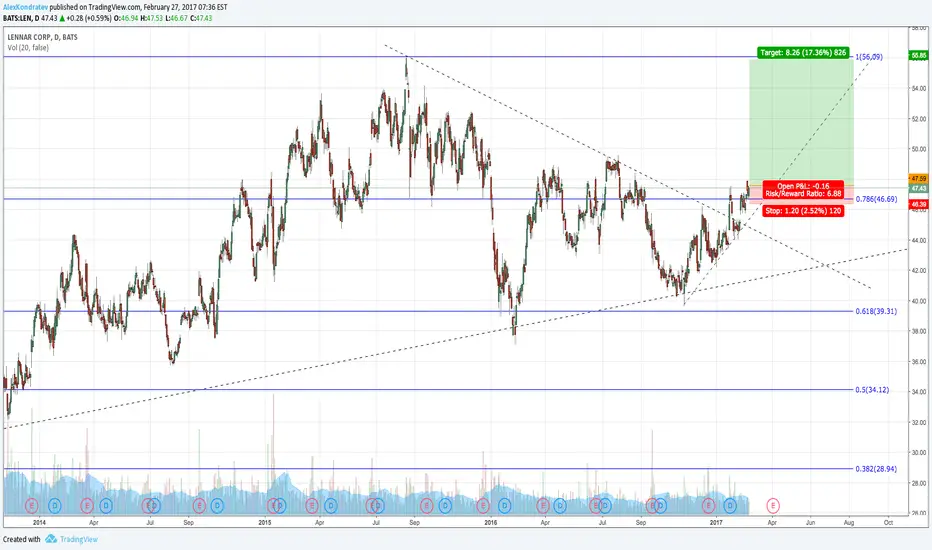Click the dividend D marker just after Apr 2015
The height and width of the screenshot is (550, 932).
click(x=330, y=506)
